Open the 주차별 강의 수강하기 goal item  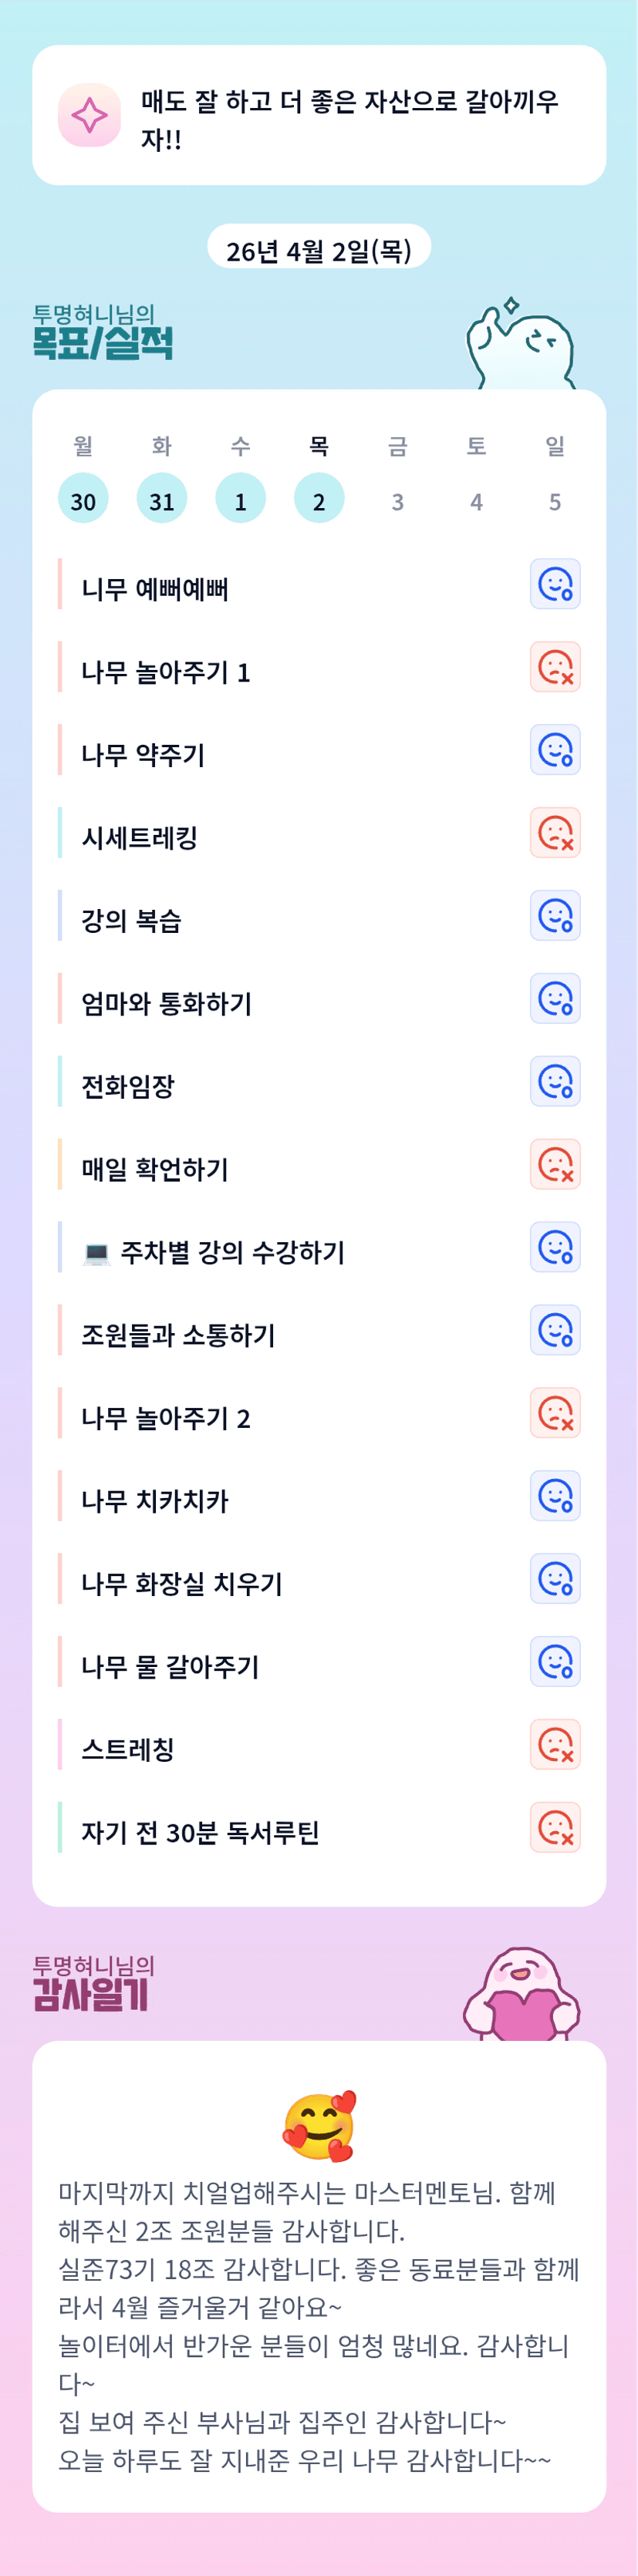click(232, 1252)
